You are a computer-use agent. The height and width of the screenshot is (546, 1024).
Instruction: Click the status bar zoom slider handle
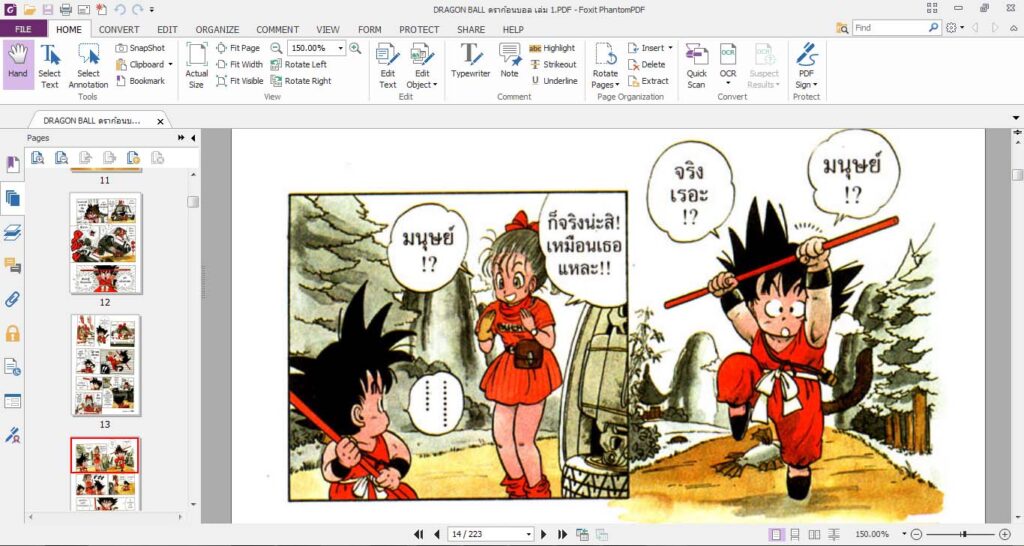(x=964, y=534)
